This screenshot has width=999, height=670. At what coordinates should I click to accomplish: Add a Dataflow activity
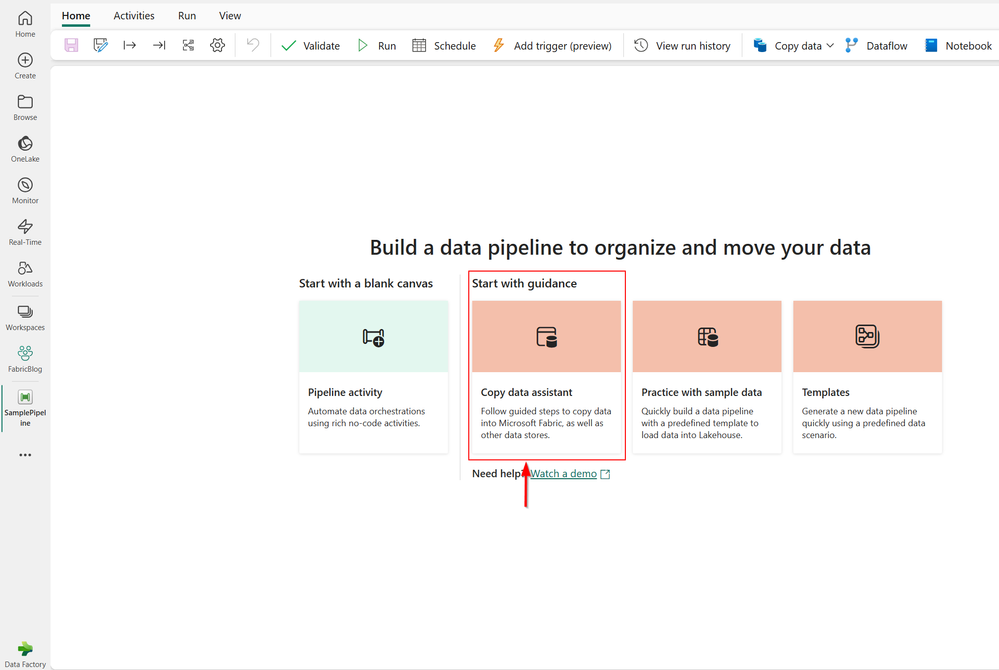click(876, 45)
